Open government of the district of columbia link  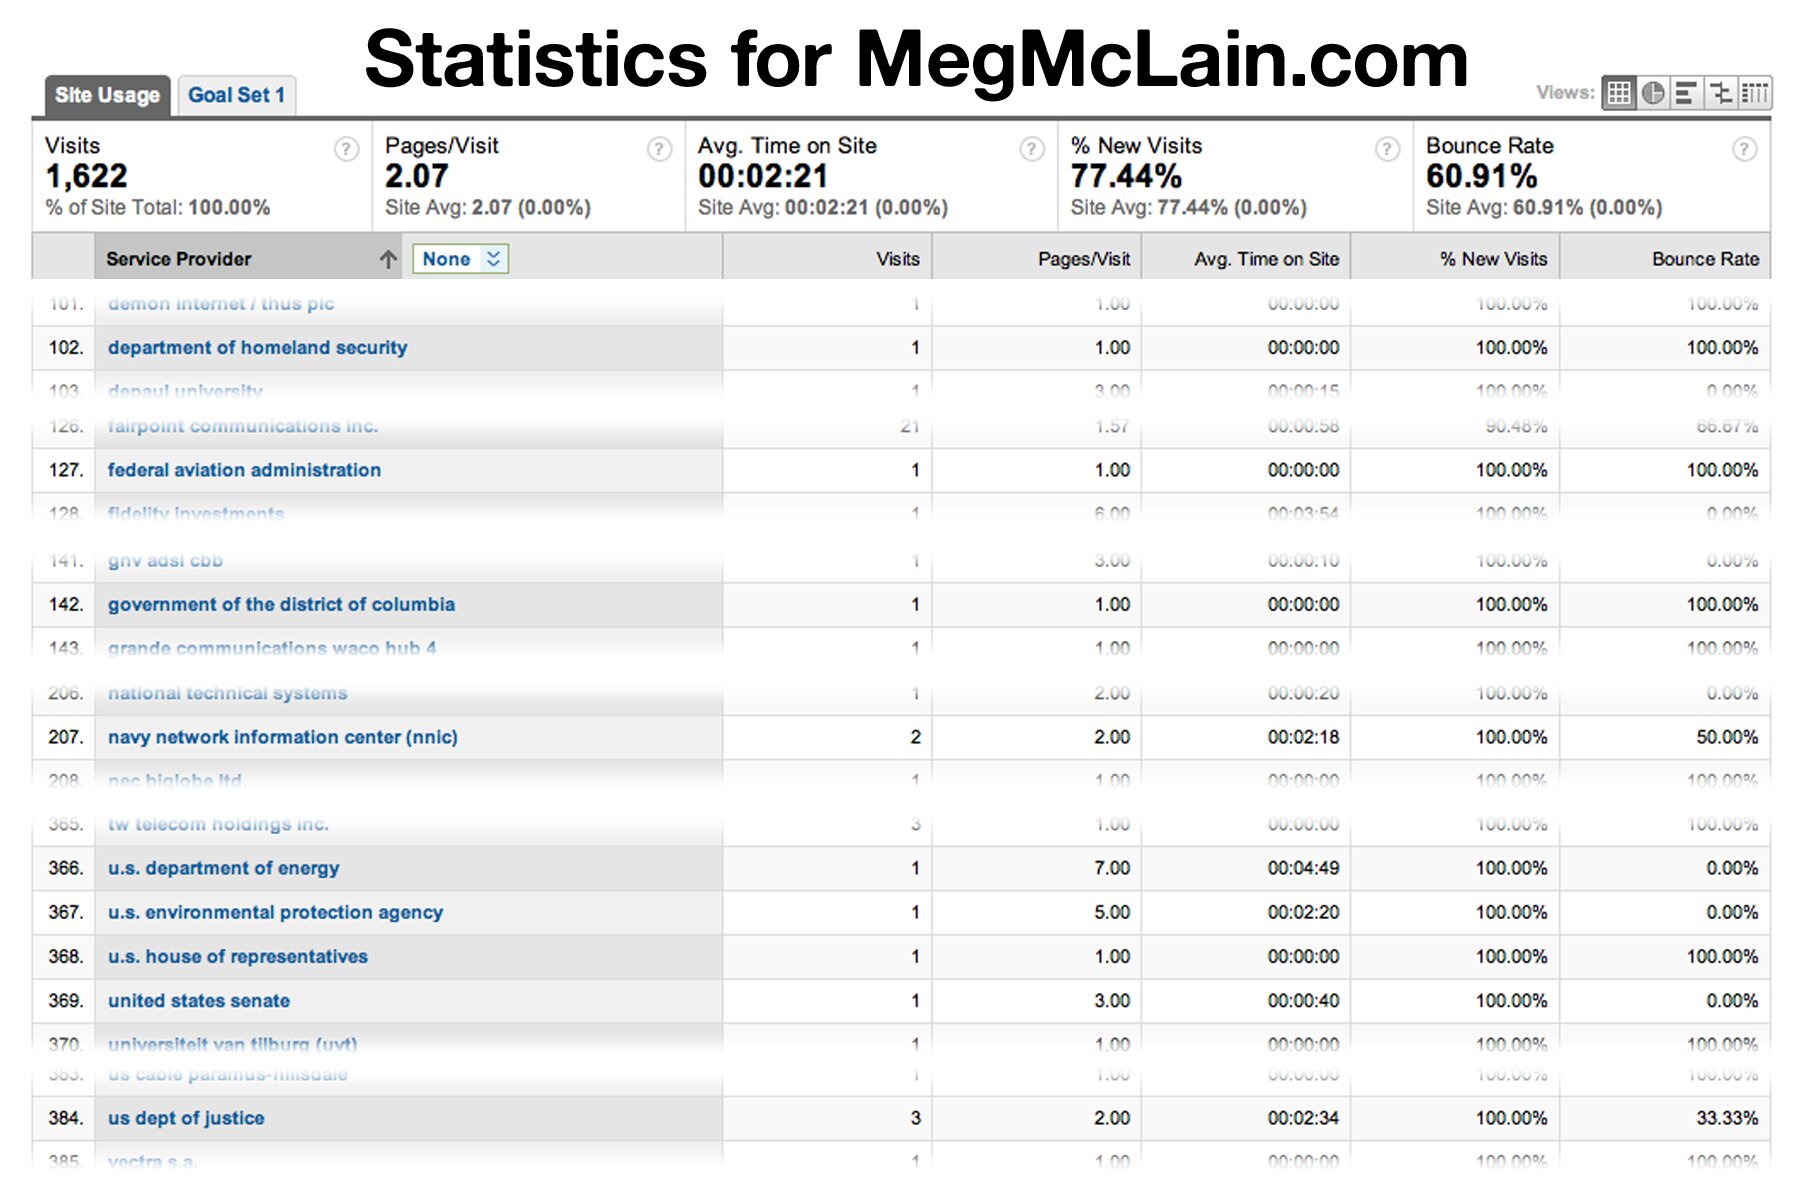click(282, 605)
